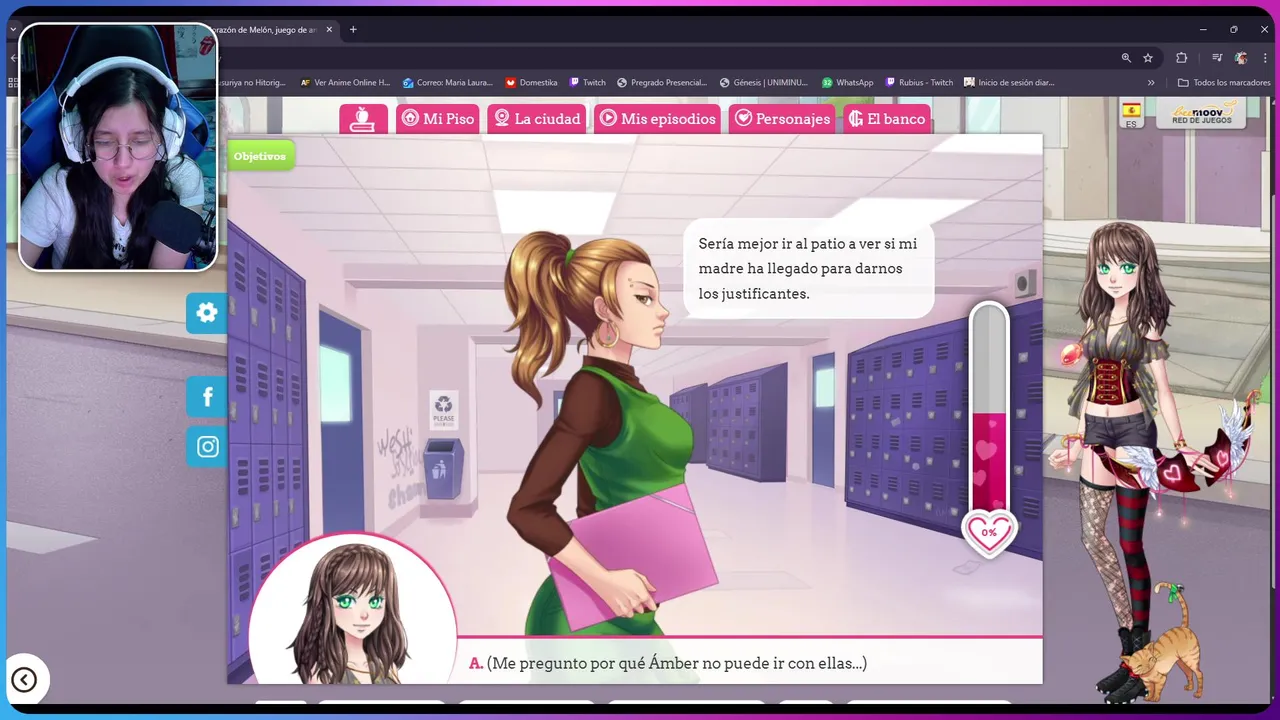
Task: Open the Chrome profile avatar
Action: point(1241,58)
